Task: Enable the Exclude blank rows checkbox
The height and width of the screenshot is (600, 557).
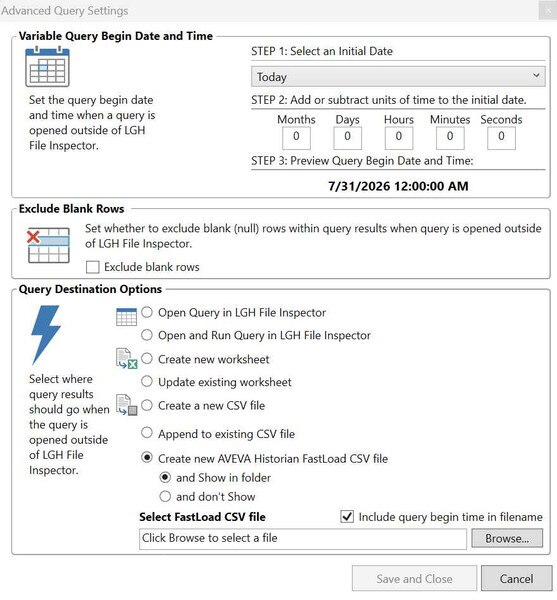Action: tap(93, 267)
